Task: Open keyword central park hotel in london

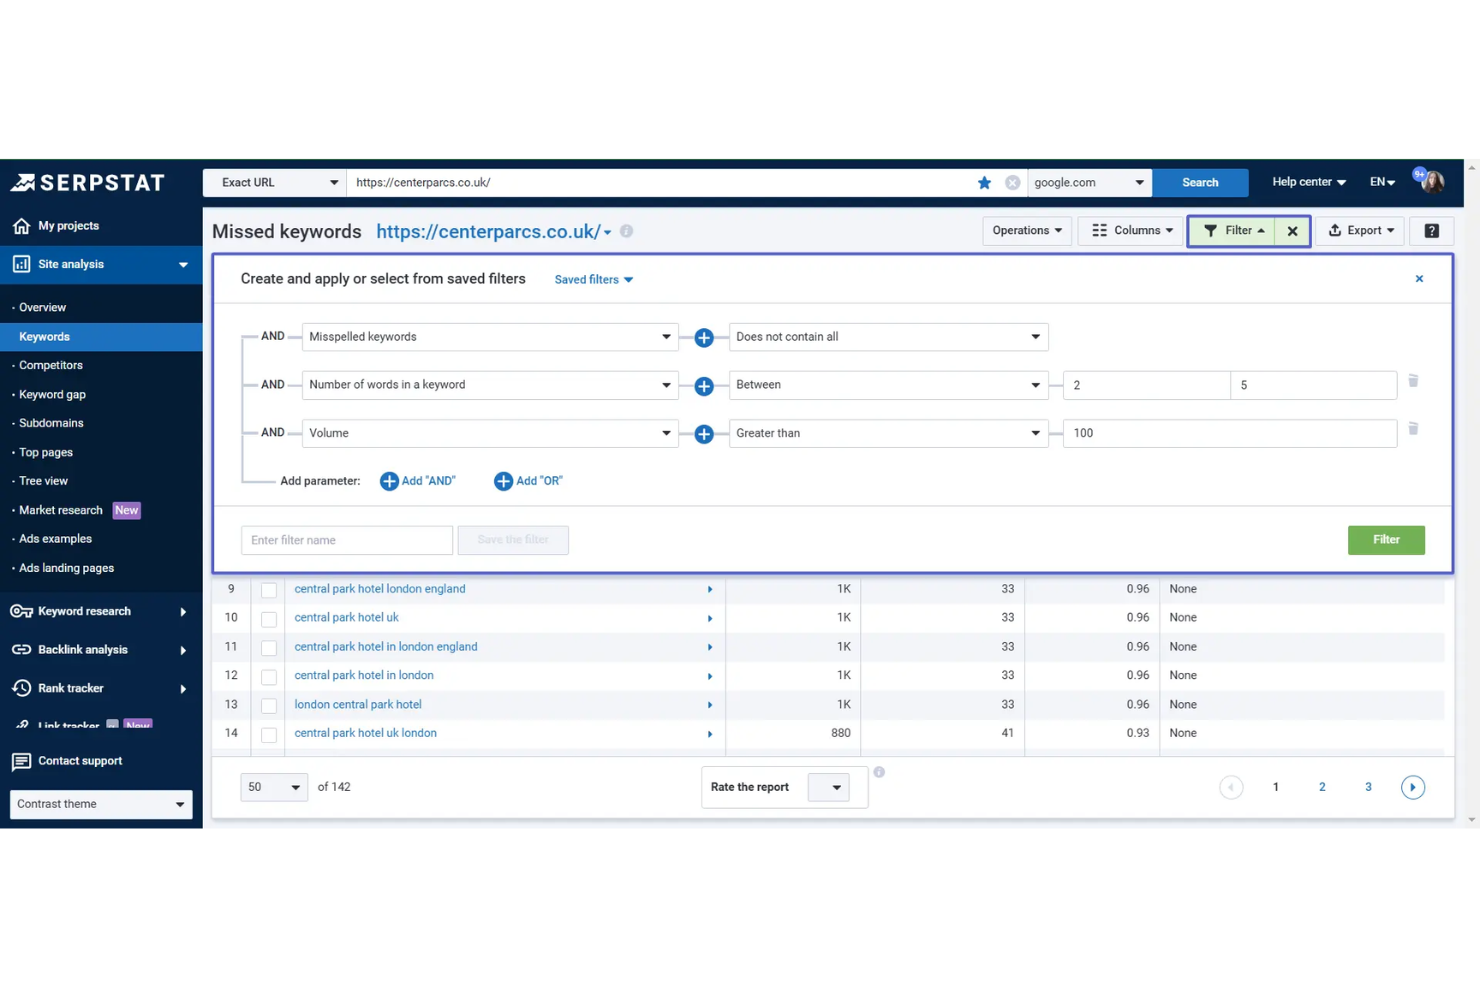Action: [x=363, y=675]
